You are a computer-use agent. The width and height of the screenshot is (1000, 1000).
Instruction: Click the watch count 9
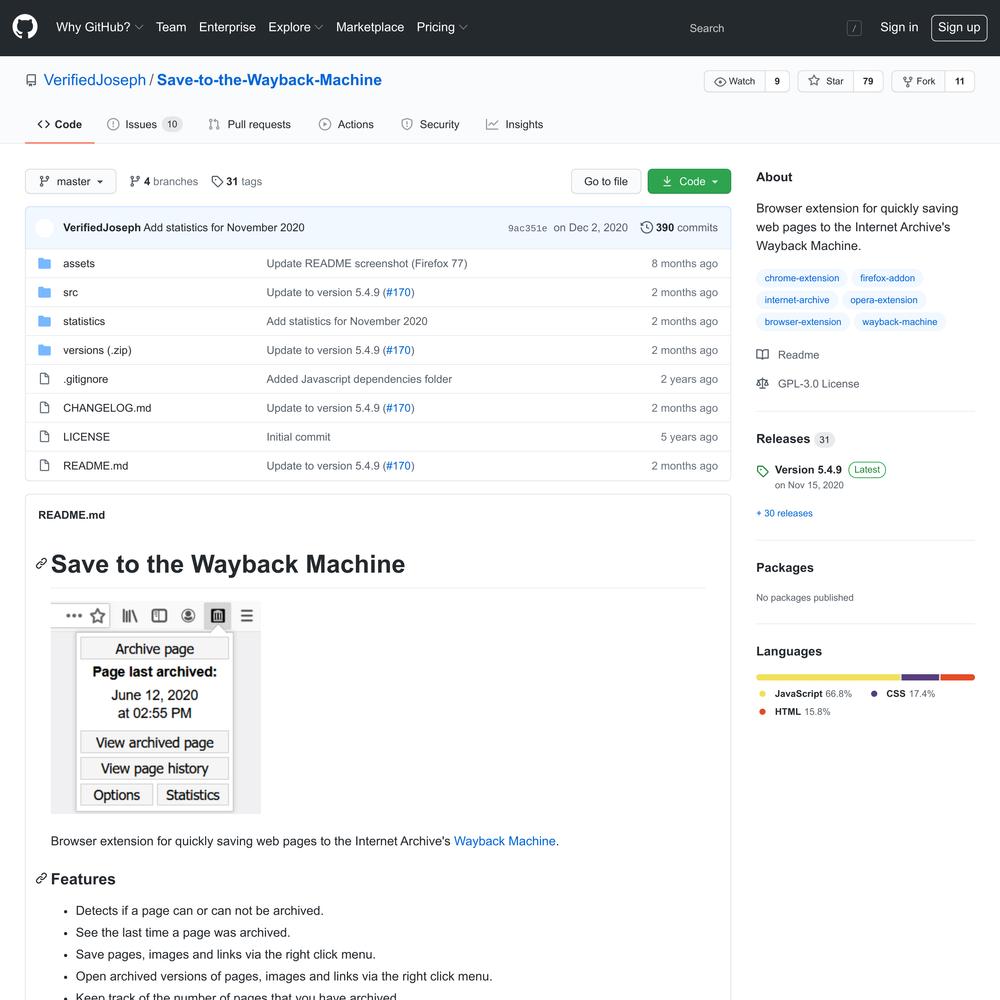click(x=777, y=81)
